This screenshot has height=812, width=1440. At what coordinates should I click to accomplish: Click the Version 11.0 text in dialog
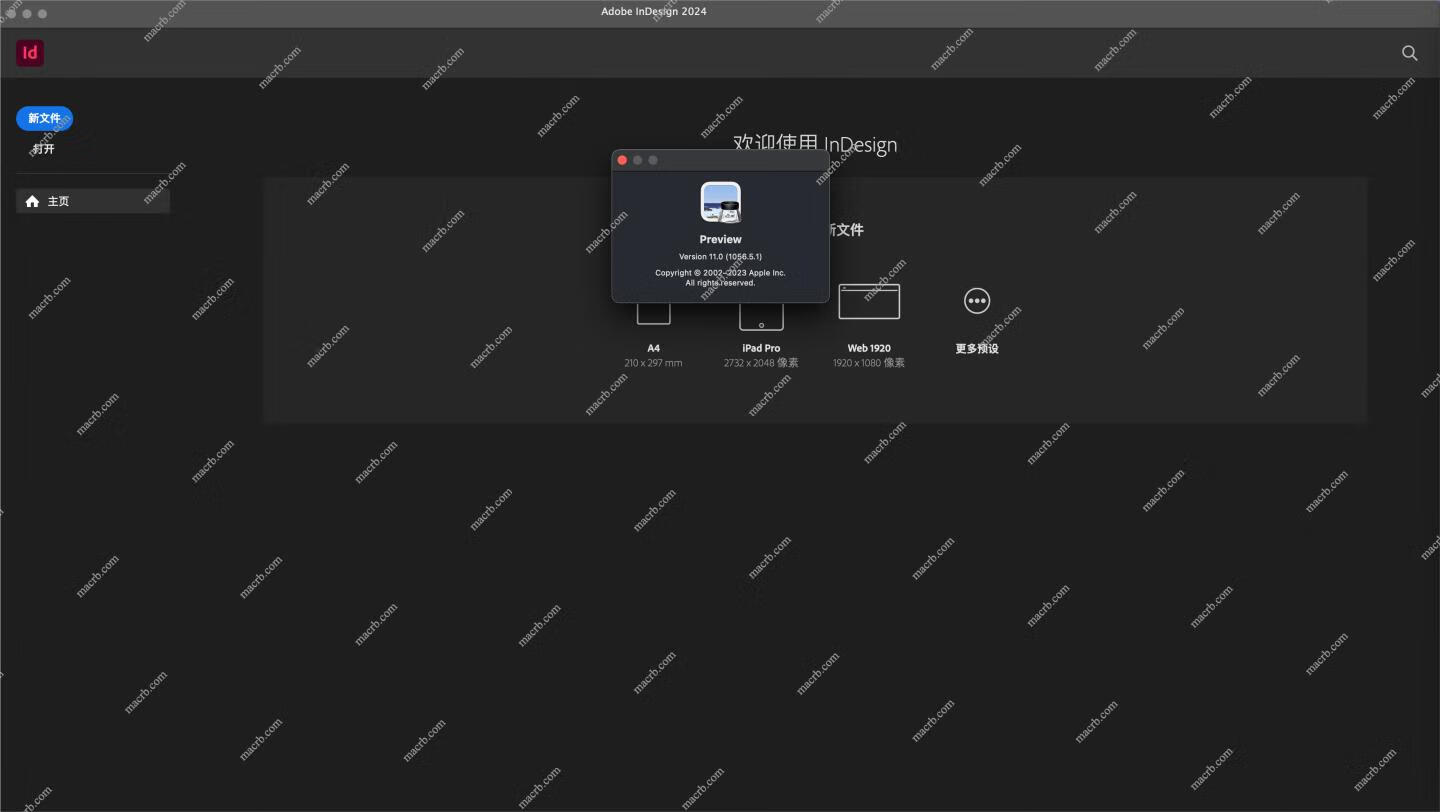[x=720, y=257]
